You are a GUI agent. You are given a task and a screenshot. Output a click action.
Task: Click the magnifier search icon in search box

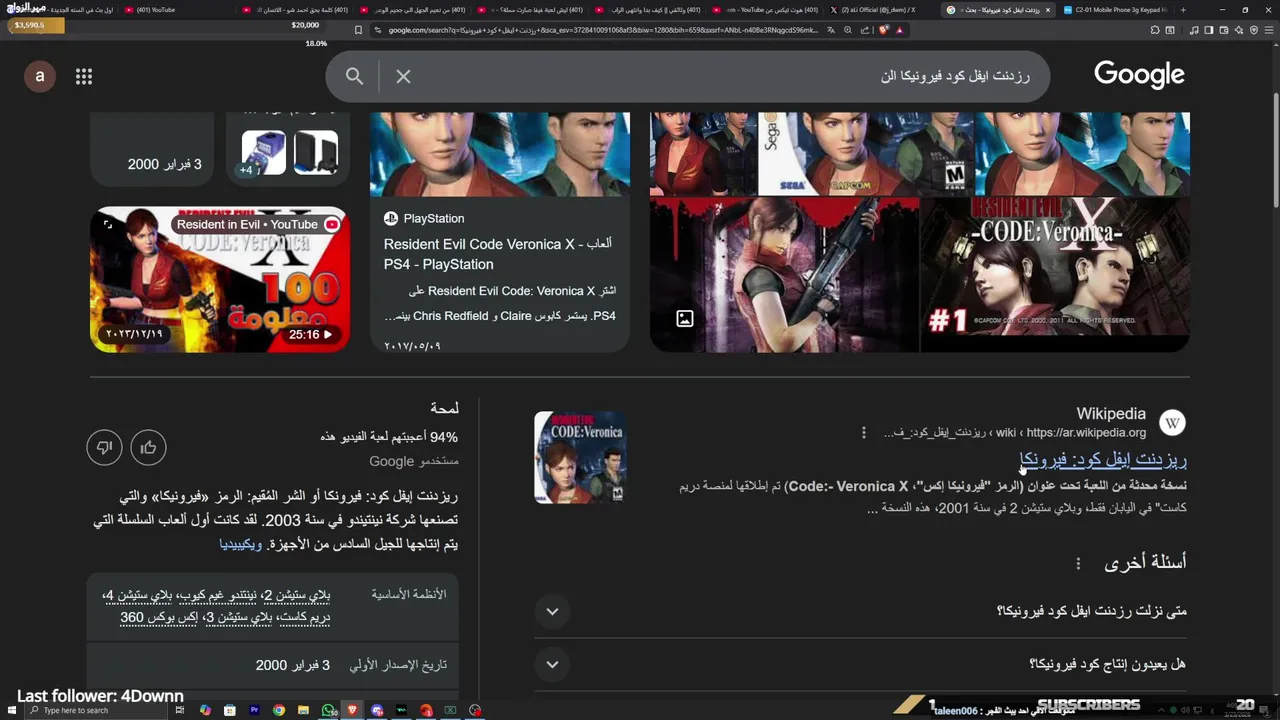click(354, 76)
